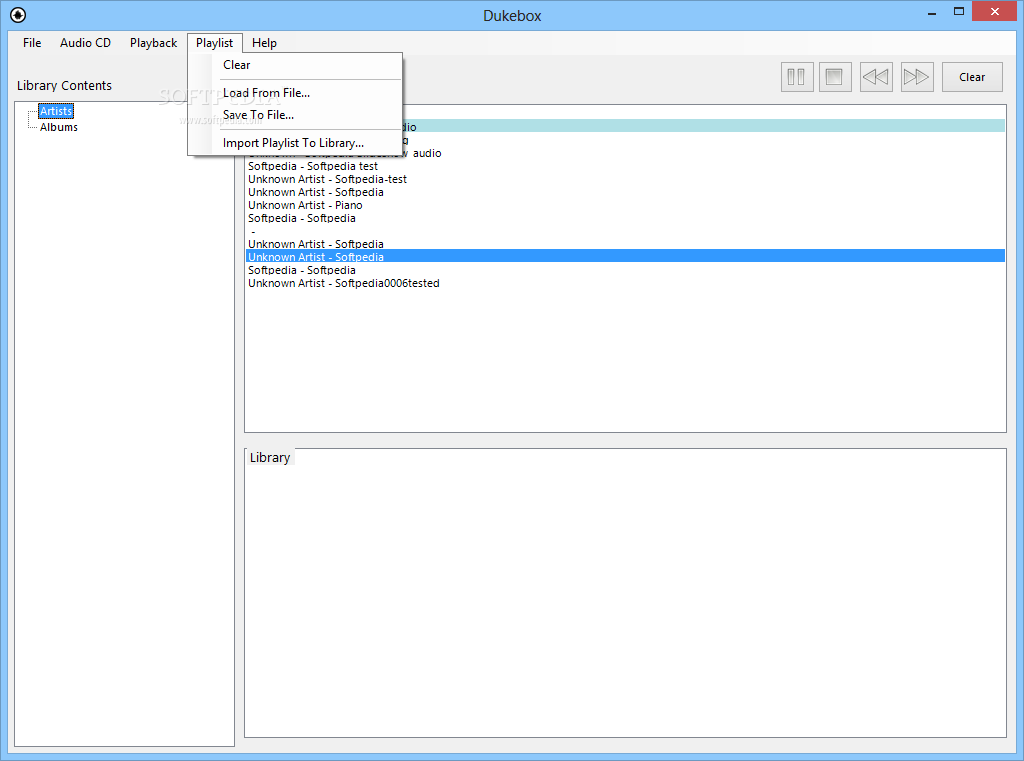The height and width of the screenshot is (761, 1024).
Task: Select the Albums tree node
Action: (x=59, y=127)
